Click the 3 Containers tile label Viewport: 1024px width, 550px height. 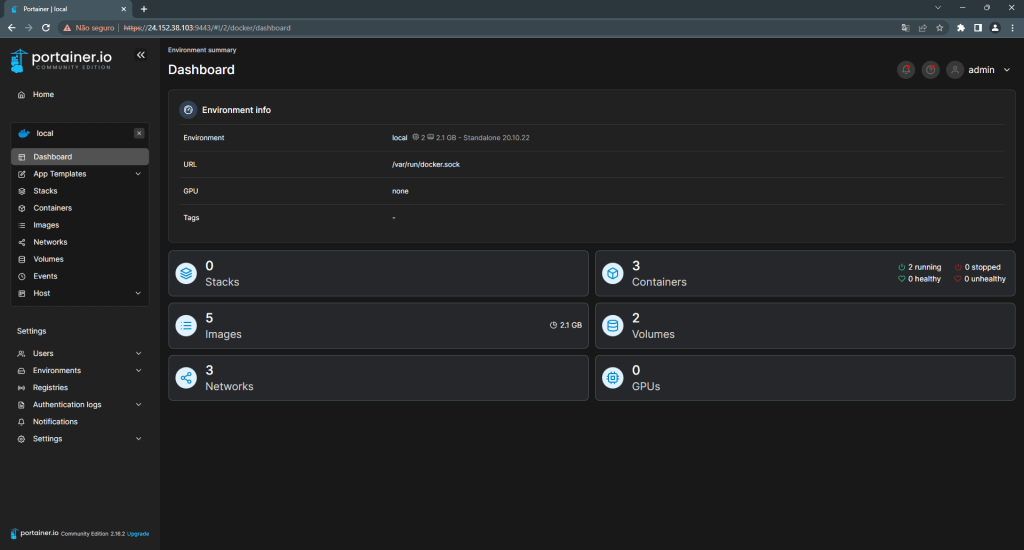pos(659,274)
